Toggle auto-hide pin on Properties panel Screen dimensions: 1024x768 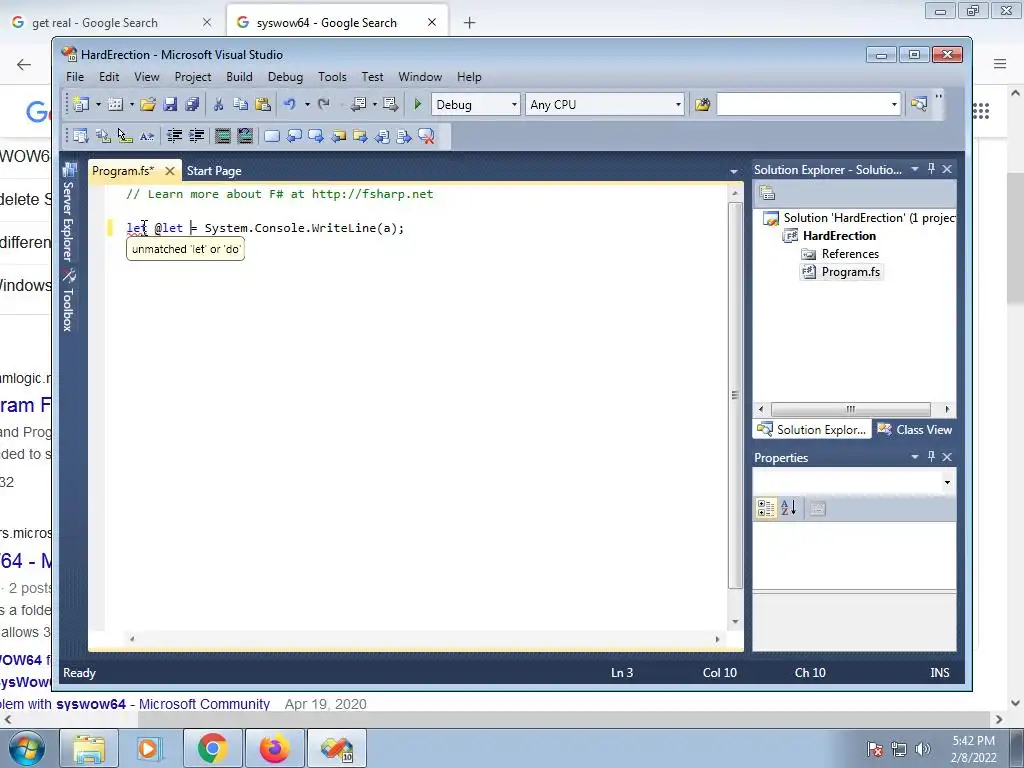(x=931, y=456)
